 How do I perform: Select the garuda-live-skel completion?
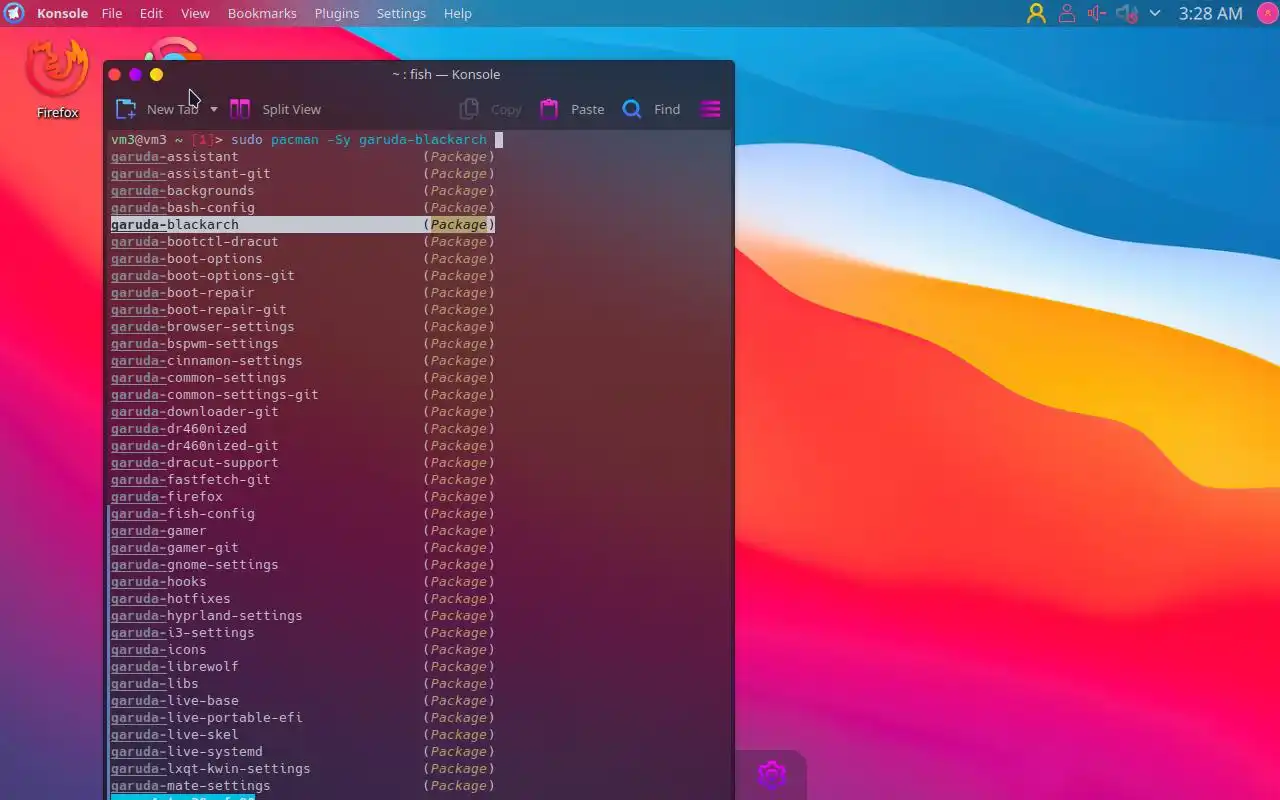303,734
